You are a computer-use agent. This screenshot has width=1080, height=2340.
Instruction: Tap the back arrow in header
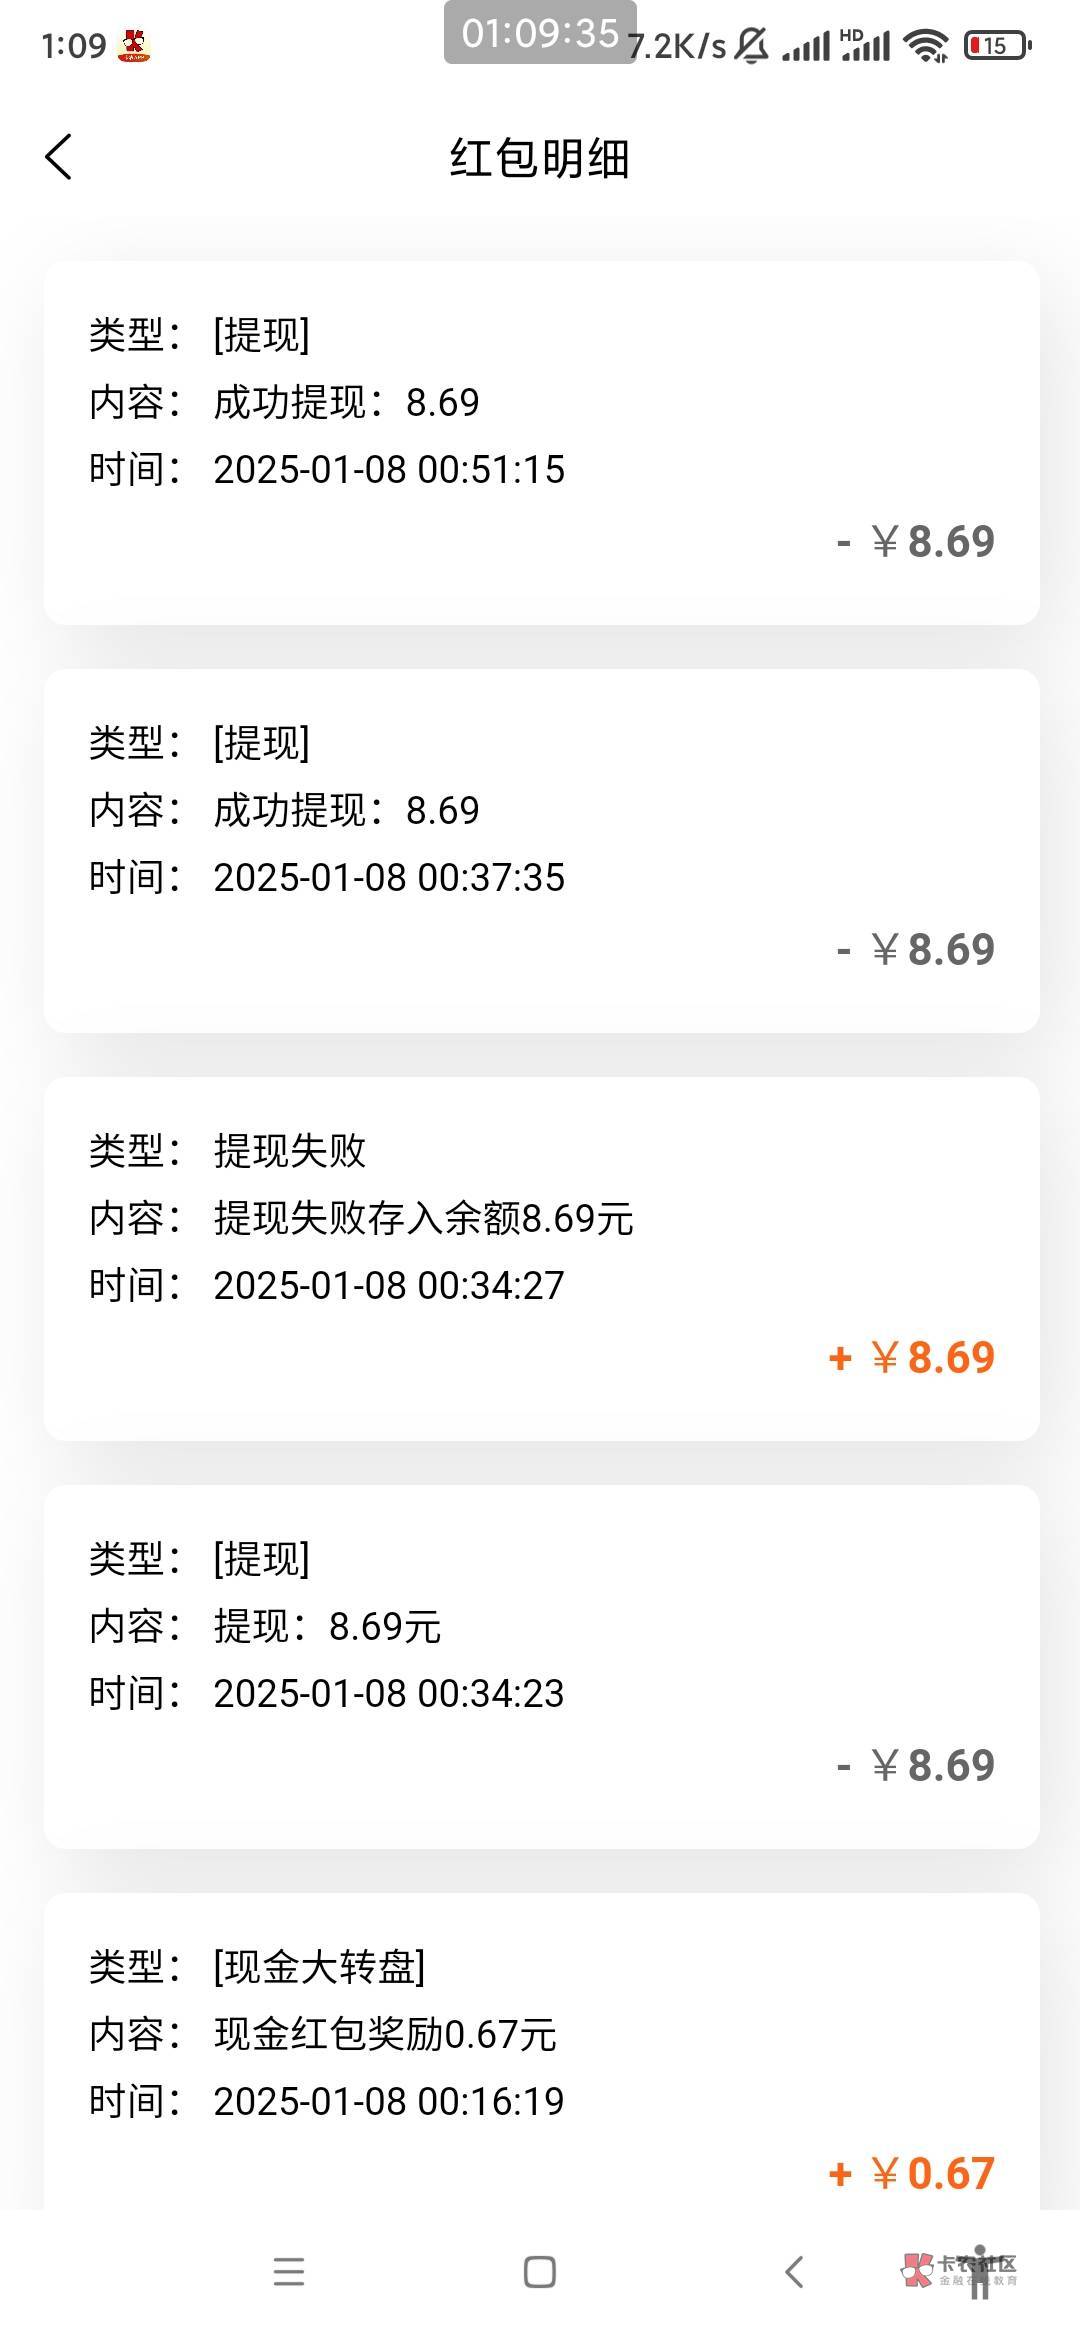[59, 158]
